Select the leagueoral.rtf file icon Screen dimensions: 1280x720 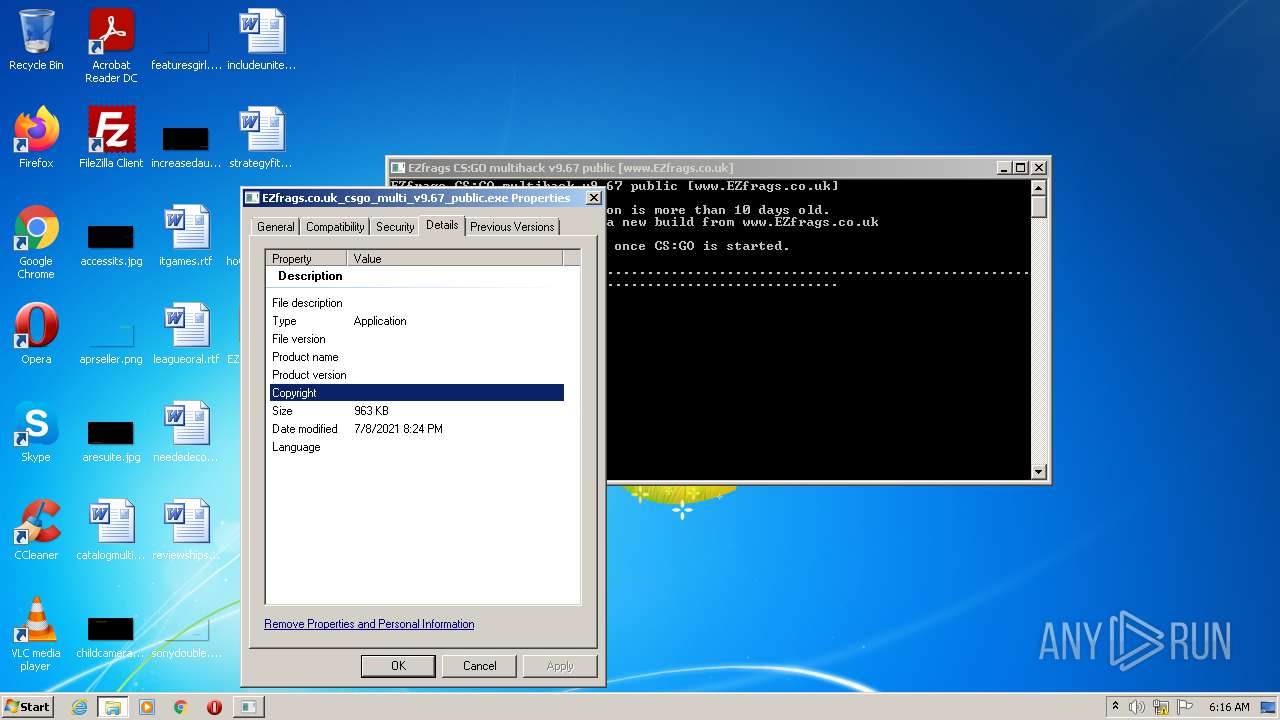click(186, 334)
